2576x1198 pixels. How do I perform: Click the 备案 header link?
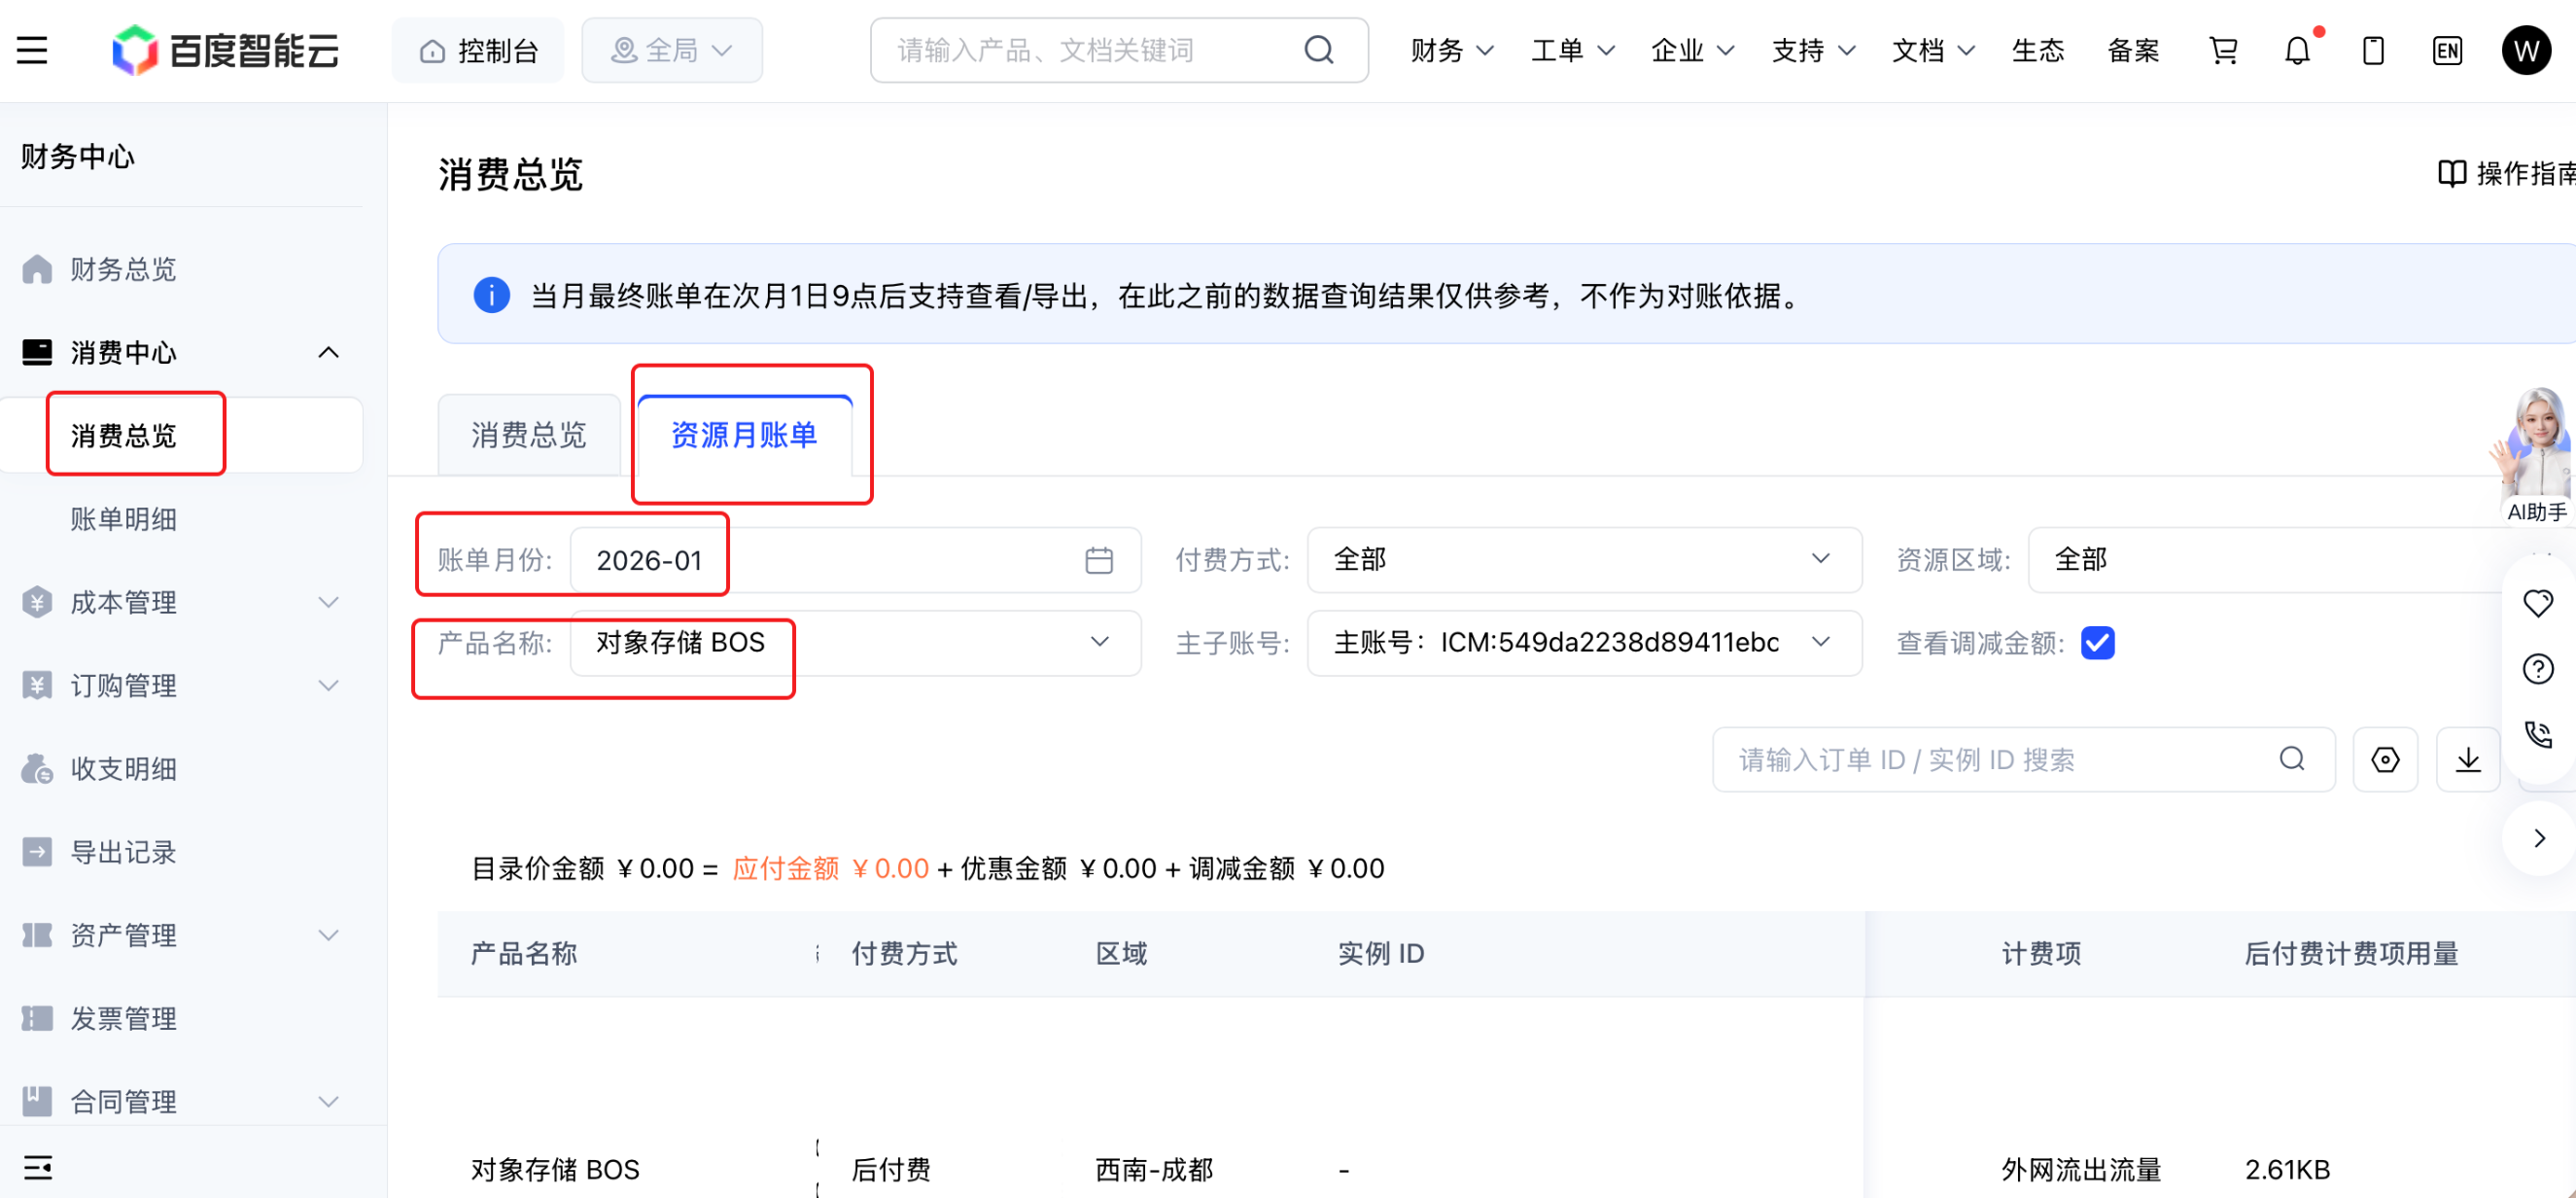tap(2133, 50)
